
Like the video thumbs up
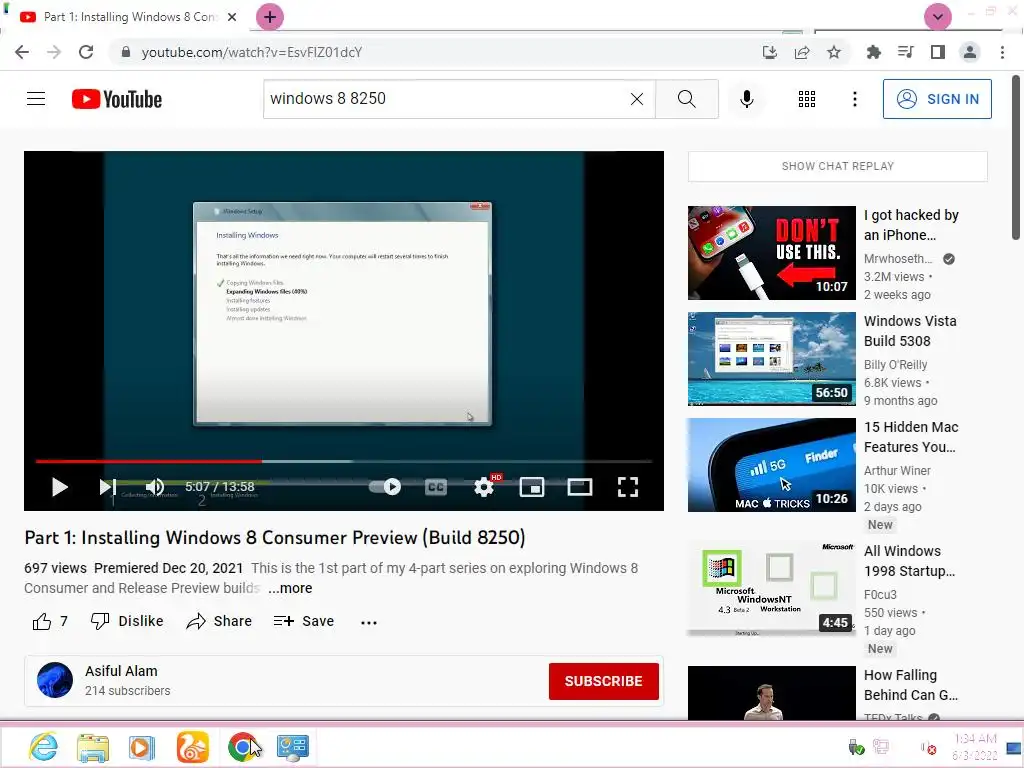click(42, 621)
